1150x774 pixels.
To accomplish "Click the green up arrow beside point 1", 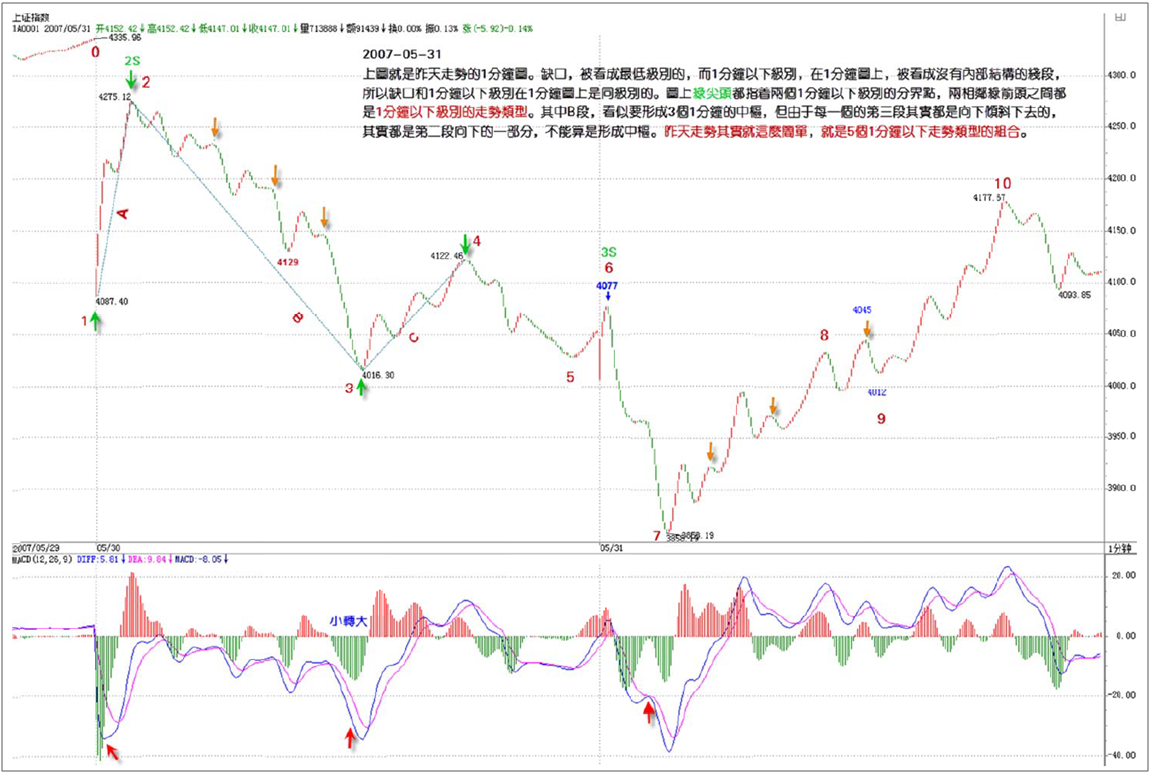I will click(94, 320).
